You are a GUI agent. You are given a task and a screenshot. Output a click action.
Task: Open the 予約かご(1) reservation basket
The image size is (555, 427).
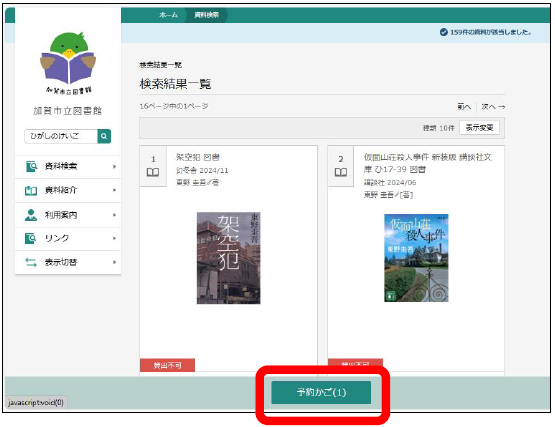(321, 392)
